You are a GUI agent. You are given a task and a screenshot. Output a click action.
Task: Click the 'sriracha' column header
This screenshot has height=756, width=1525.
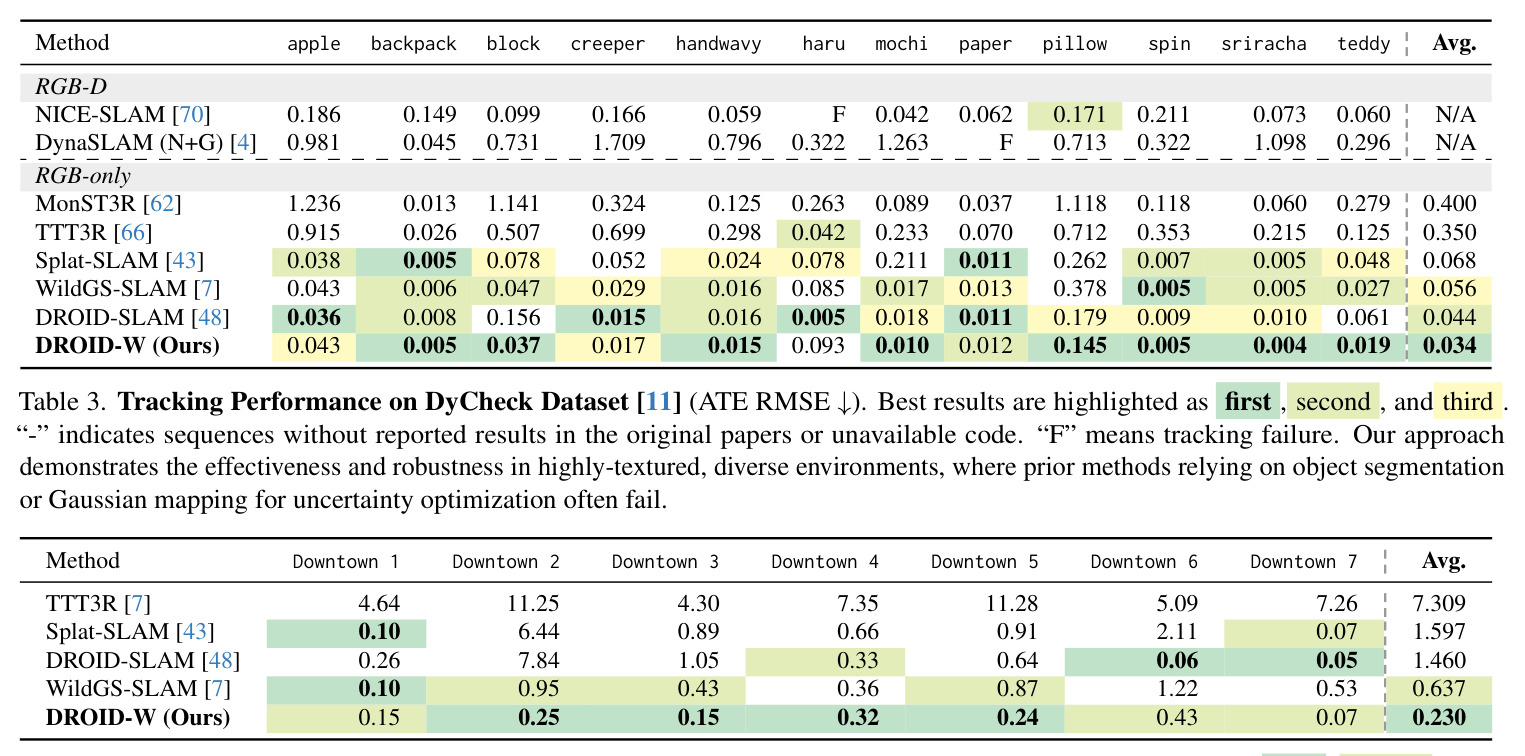1263,44
